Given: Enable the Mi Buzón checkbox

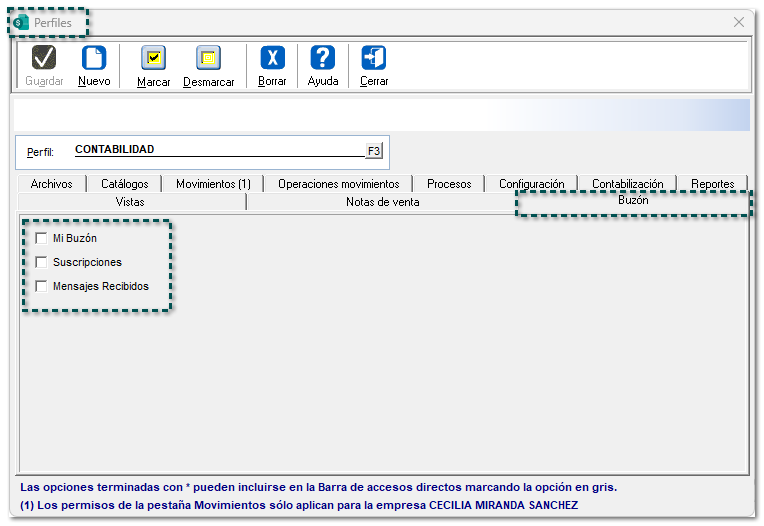Looking at the screenshot, I should [x=41, y=238].
